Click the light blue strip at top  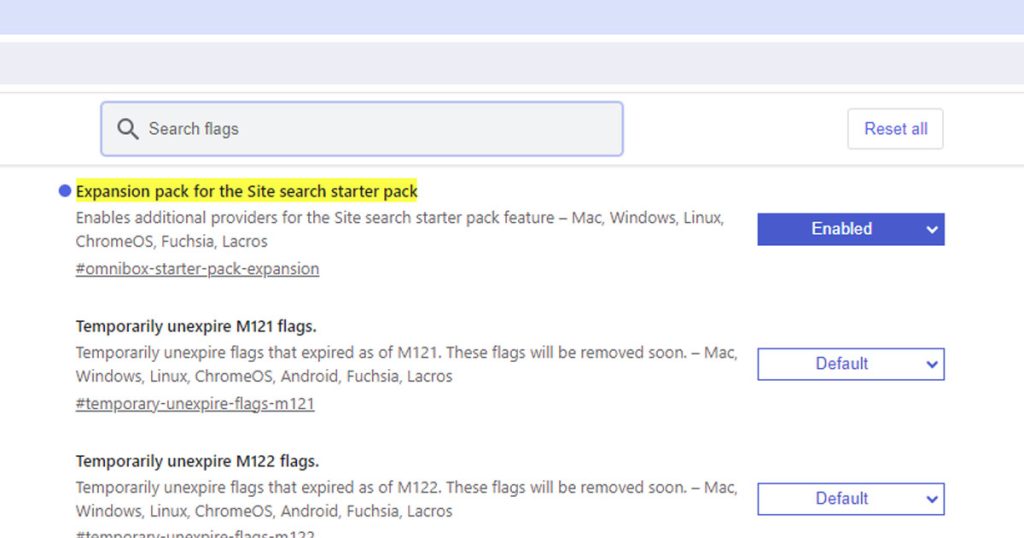512,17
